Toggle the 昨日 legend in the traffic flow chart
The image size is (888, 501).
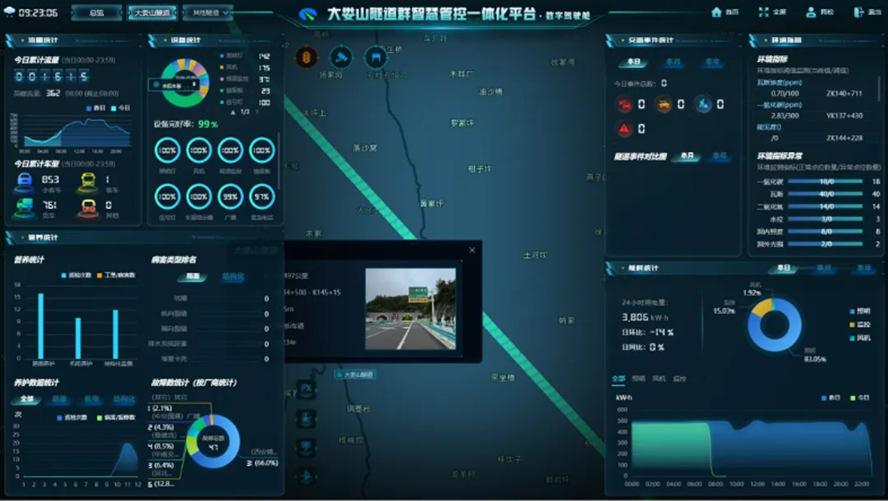(x=96, y=108)
